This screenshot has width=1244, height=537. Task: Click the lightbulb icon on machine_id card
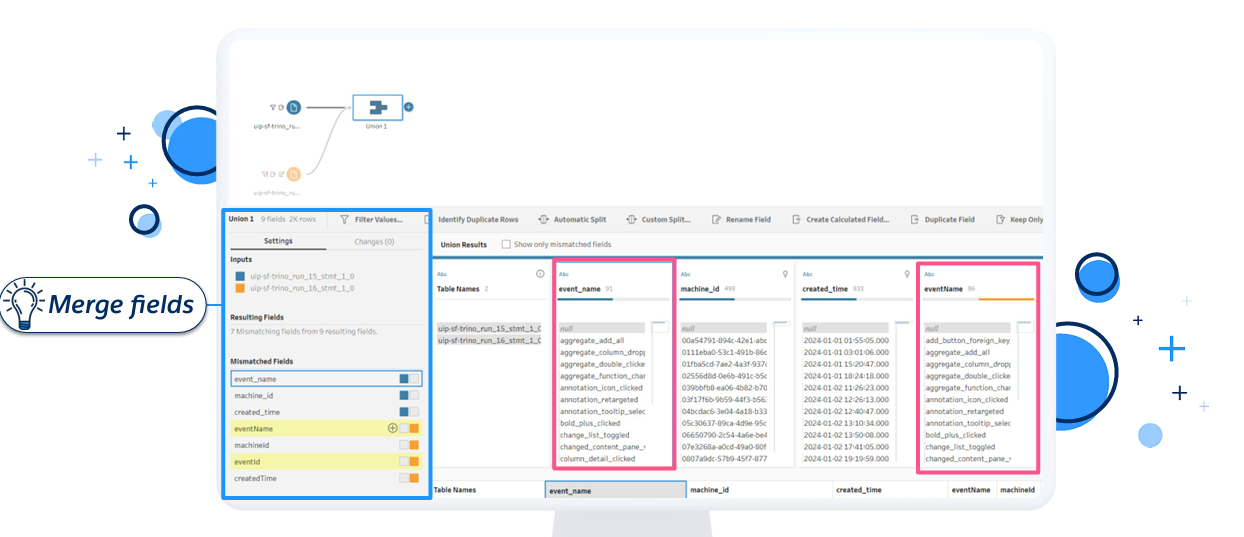point(785,273)
